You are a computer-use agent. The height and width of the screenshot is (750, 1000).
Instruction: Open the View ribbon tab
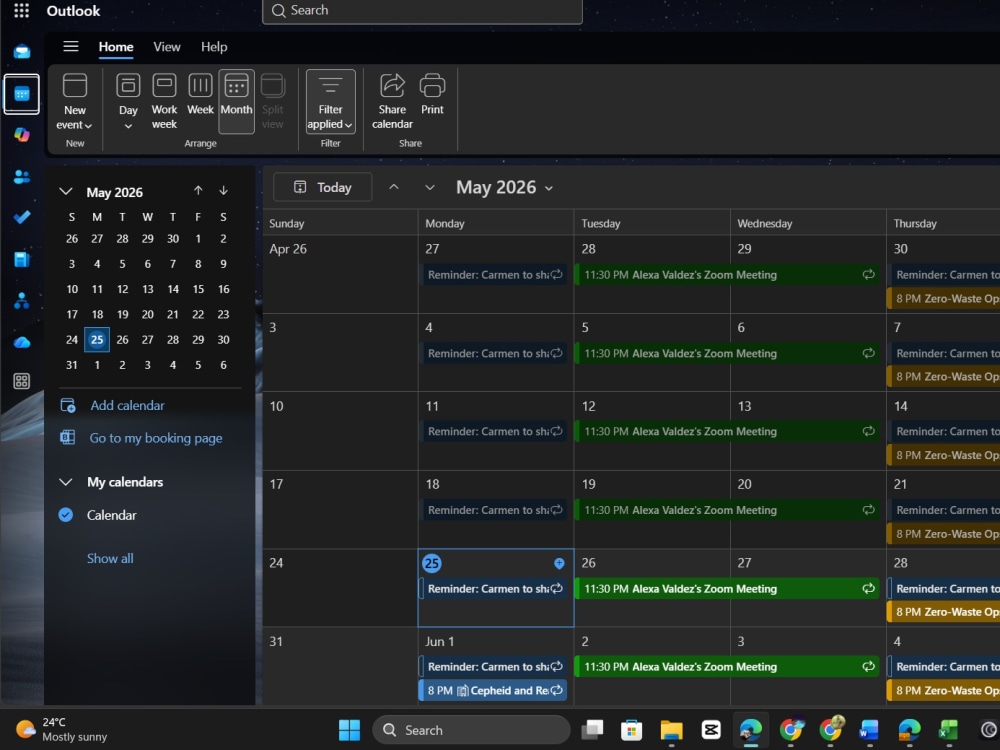pos(166,47)
